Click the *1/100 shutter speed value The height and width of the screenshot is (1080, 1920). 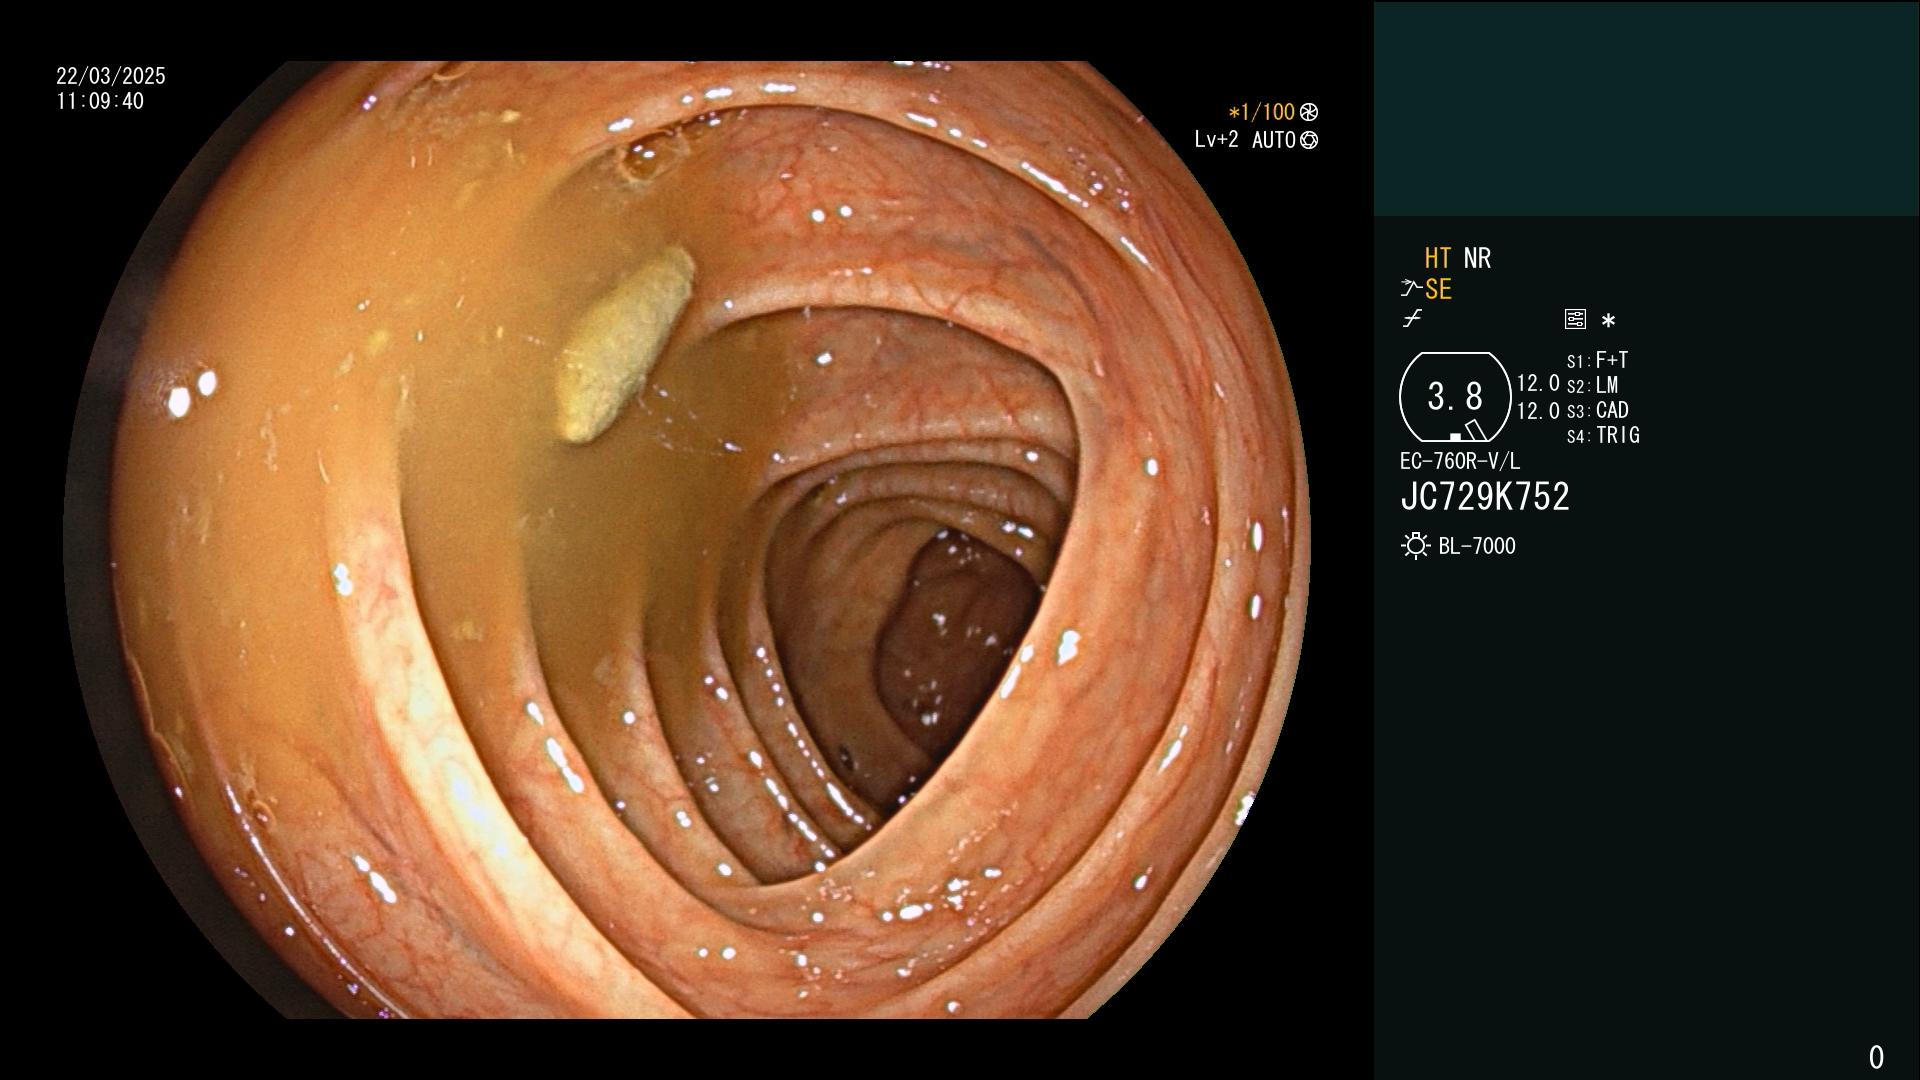pyautogui.click(x=1261, y=112)
